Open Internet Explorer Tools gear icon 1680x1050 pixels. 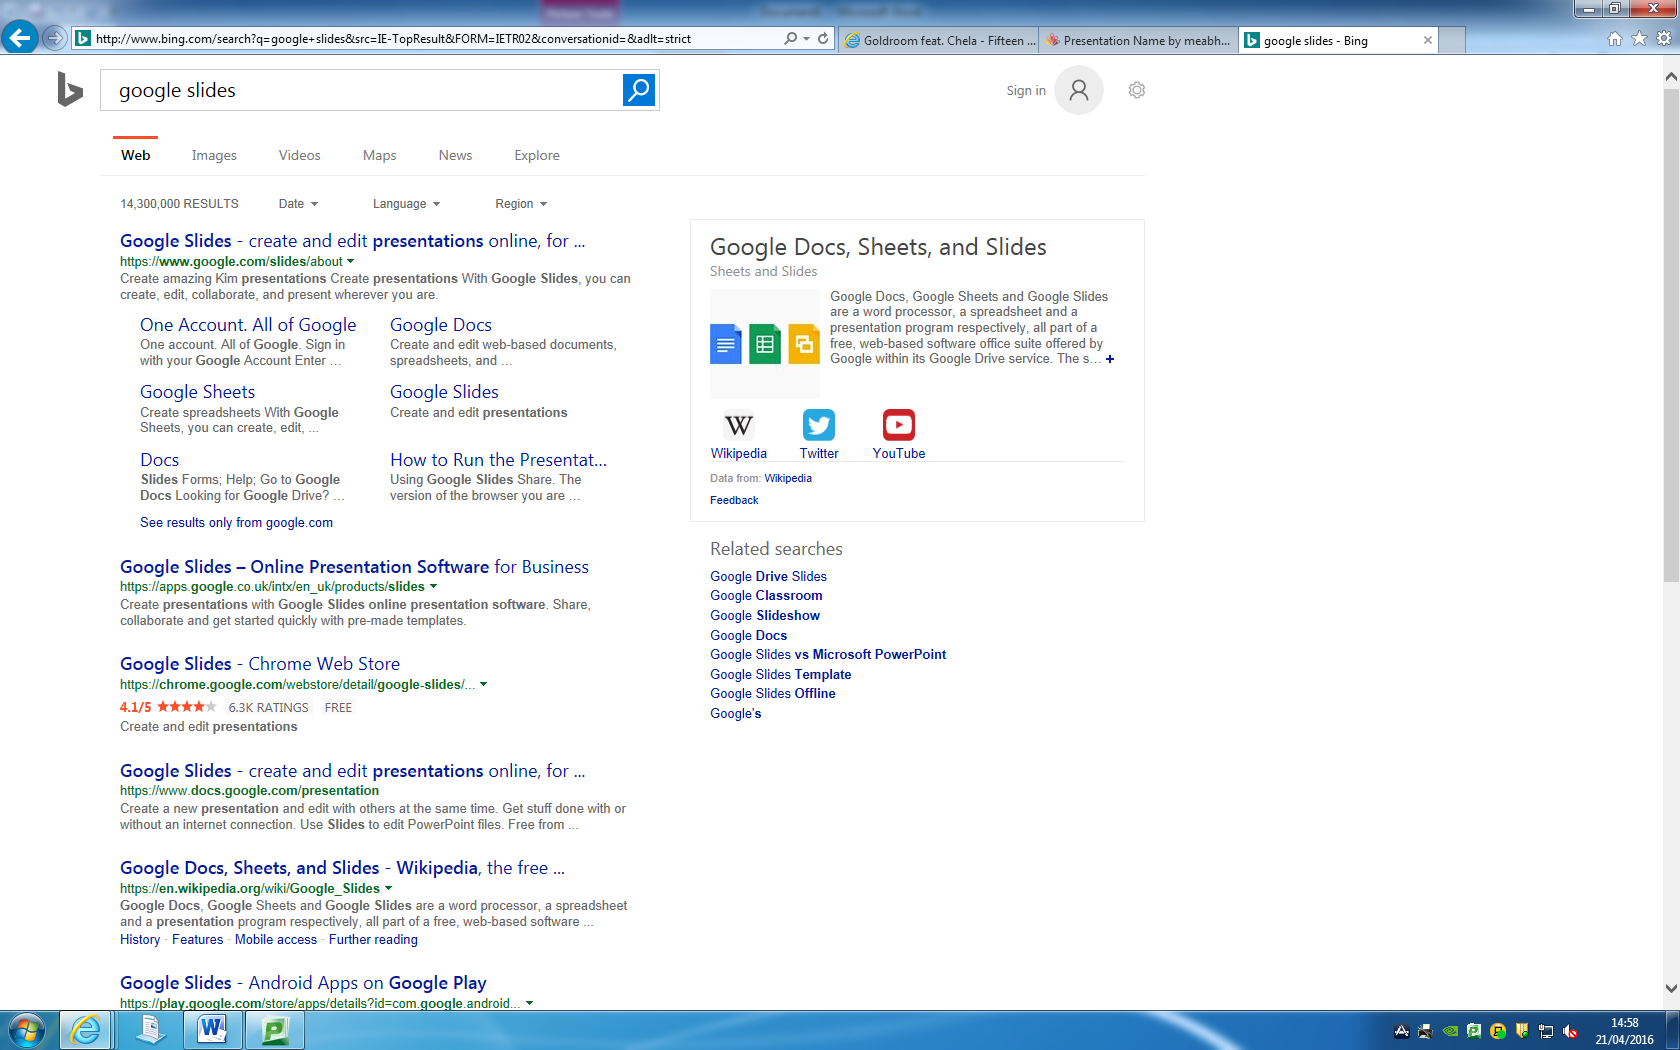coord(1663,38)
